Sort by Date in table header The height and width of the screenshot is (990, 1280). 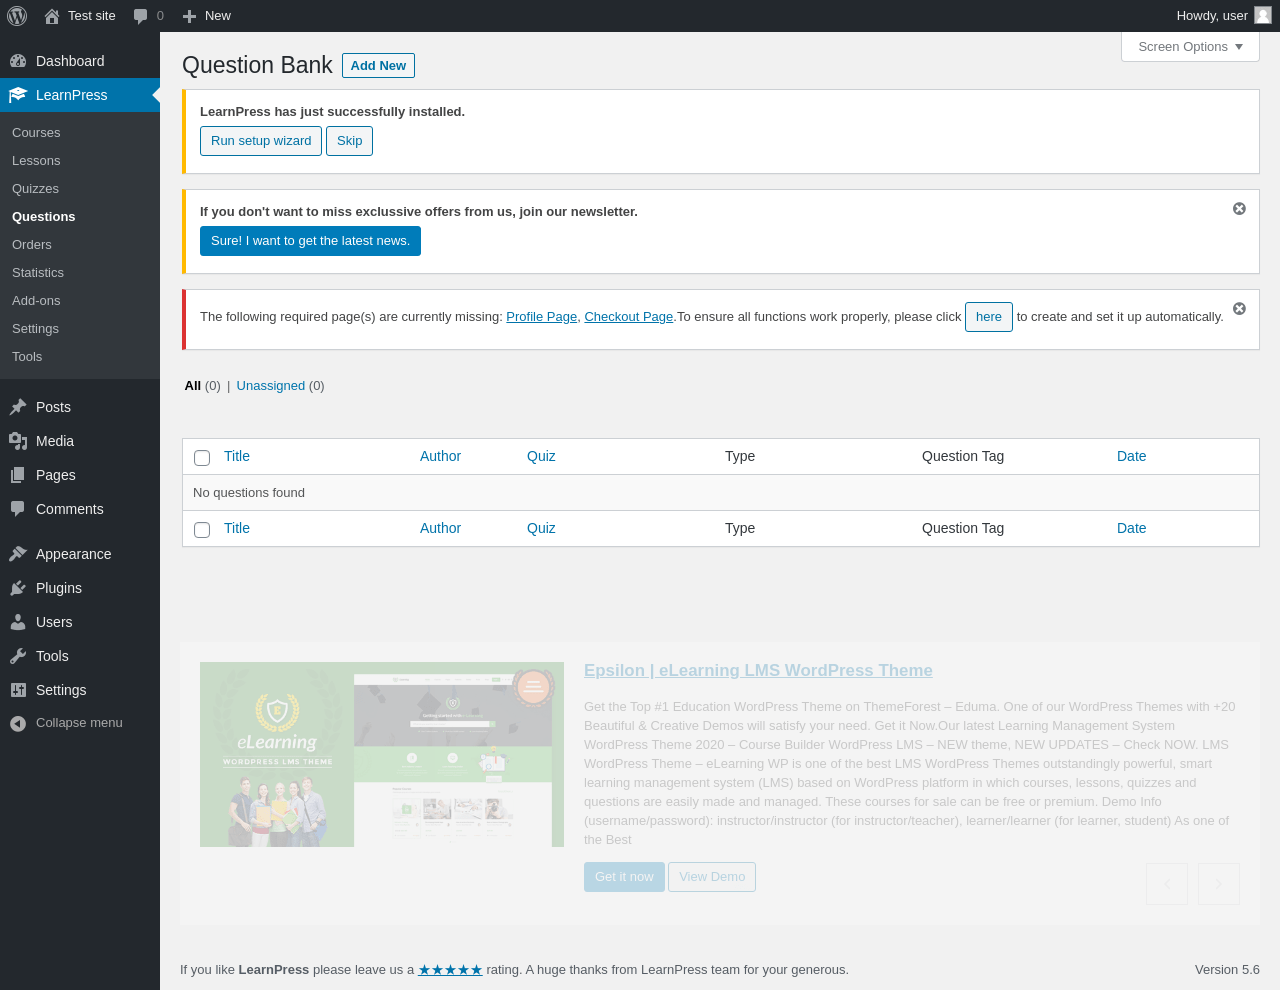click(1131, 456)
